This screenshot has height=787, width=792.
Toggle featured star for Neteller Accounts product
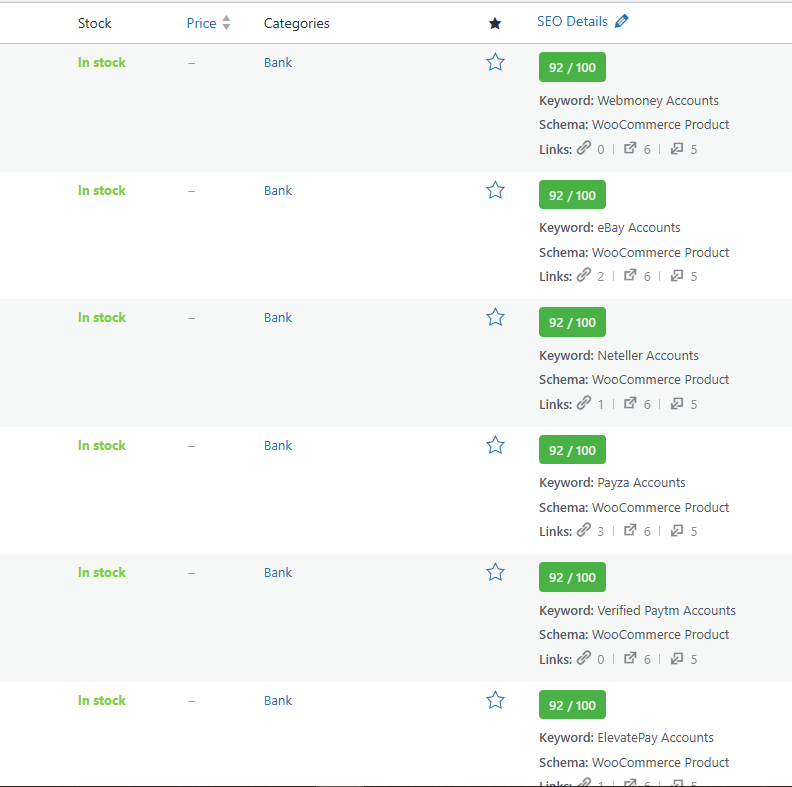(495, 318)
